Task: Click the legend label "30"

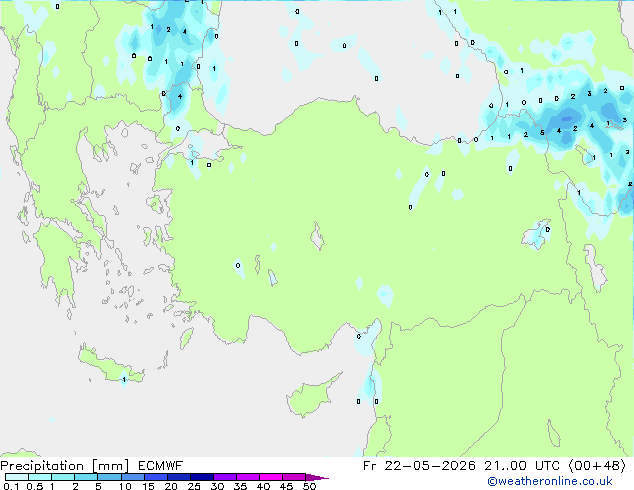Action: point(217,486)
